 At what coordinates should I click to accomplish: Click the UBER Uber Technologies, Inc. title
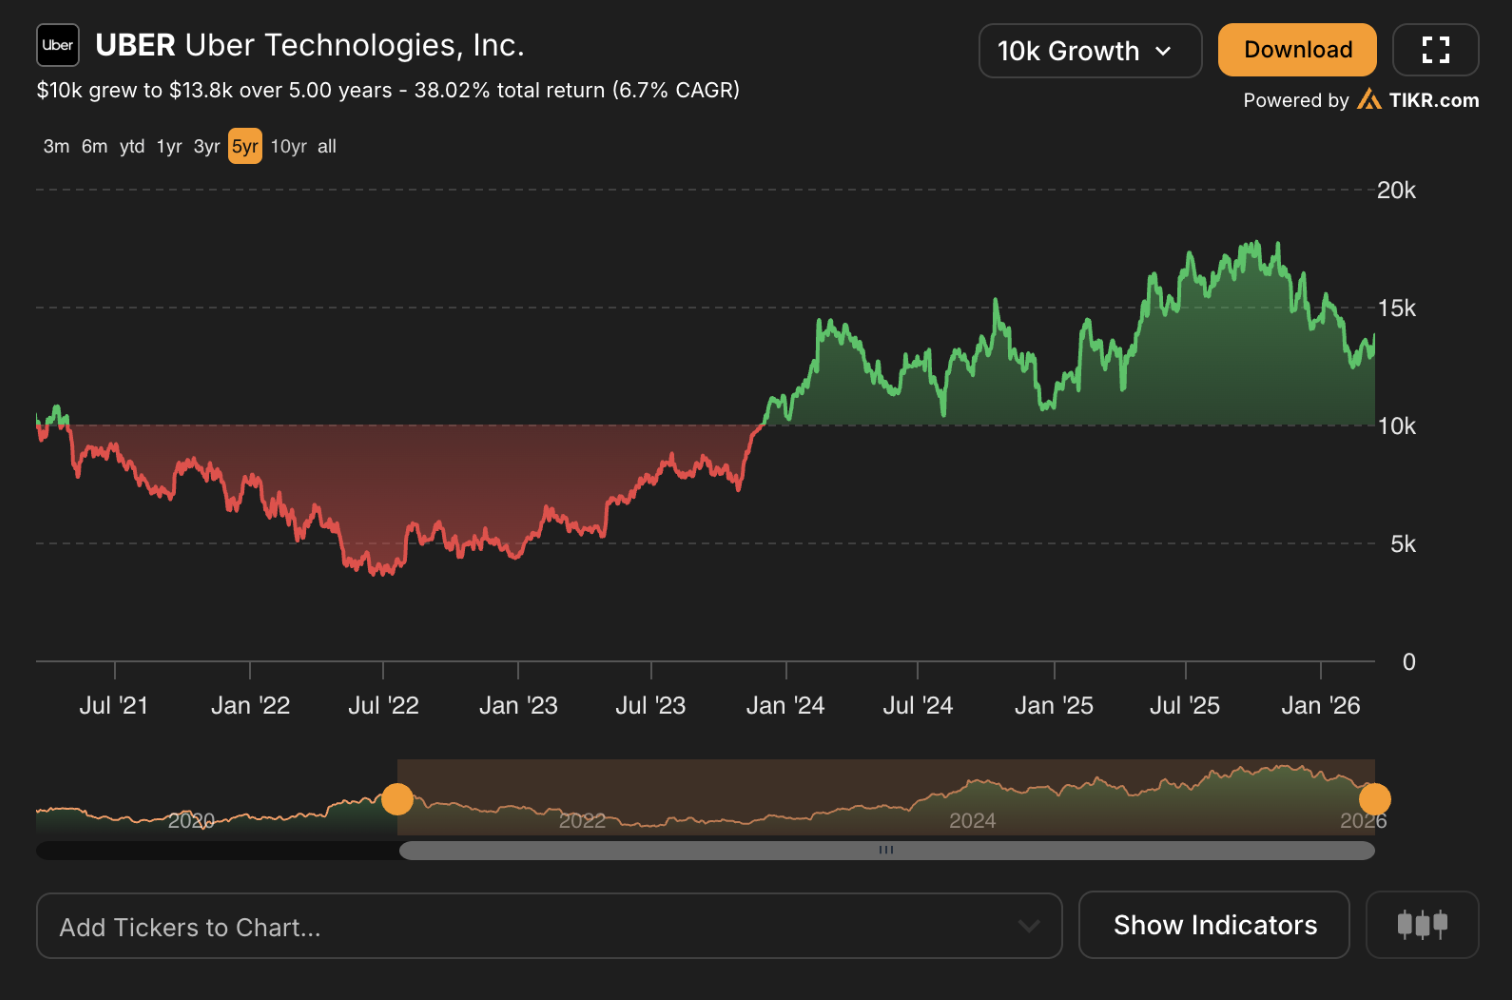coord(310,45)
